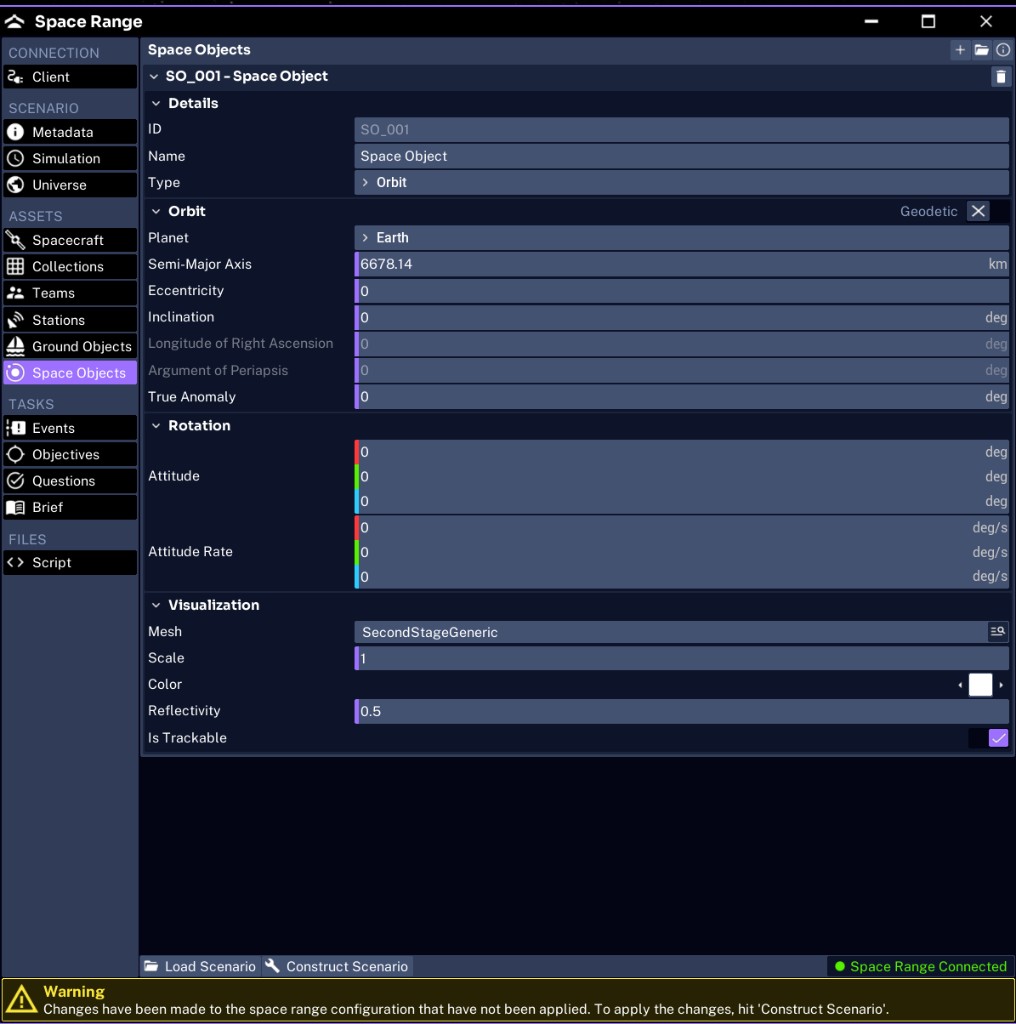1016x1024 pixels.
Task: Click the red-marked Attitude X field
Action: (x=682, y=452)
